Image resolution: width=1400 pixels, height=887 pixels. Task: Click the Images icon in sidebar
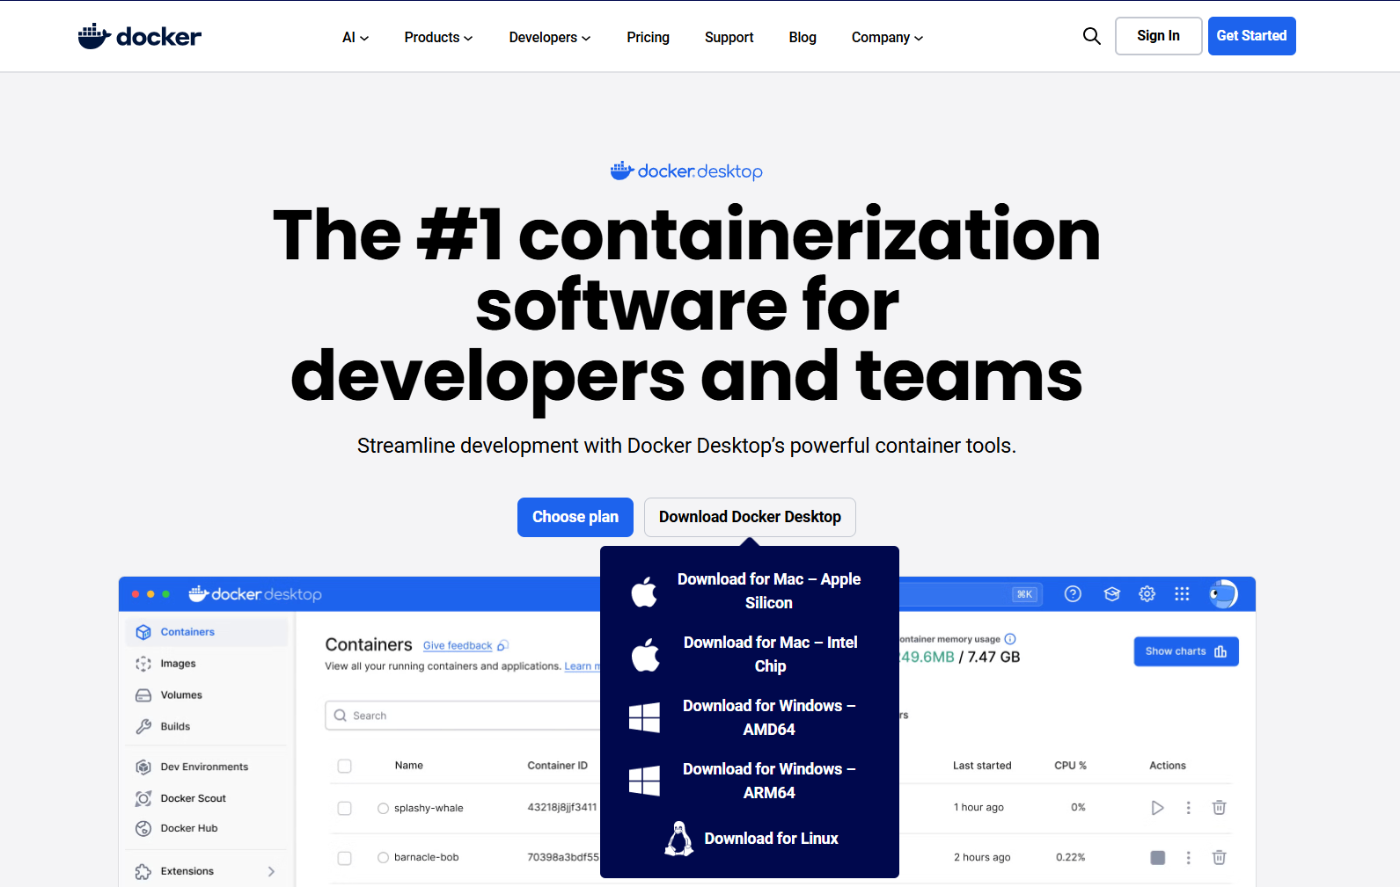pos(143,664)
